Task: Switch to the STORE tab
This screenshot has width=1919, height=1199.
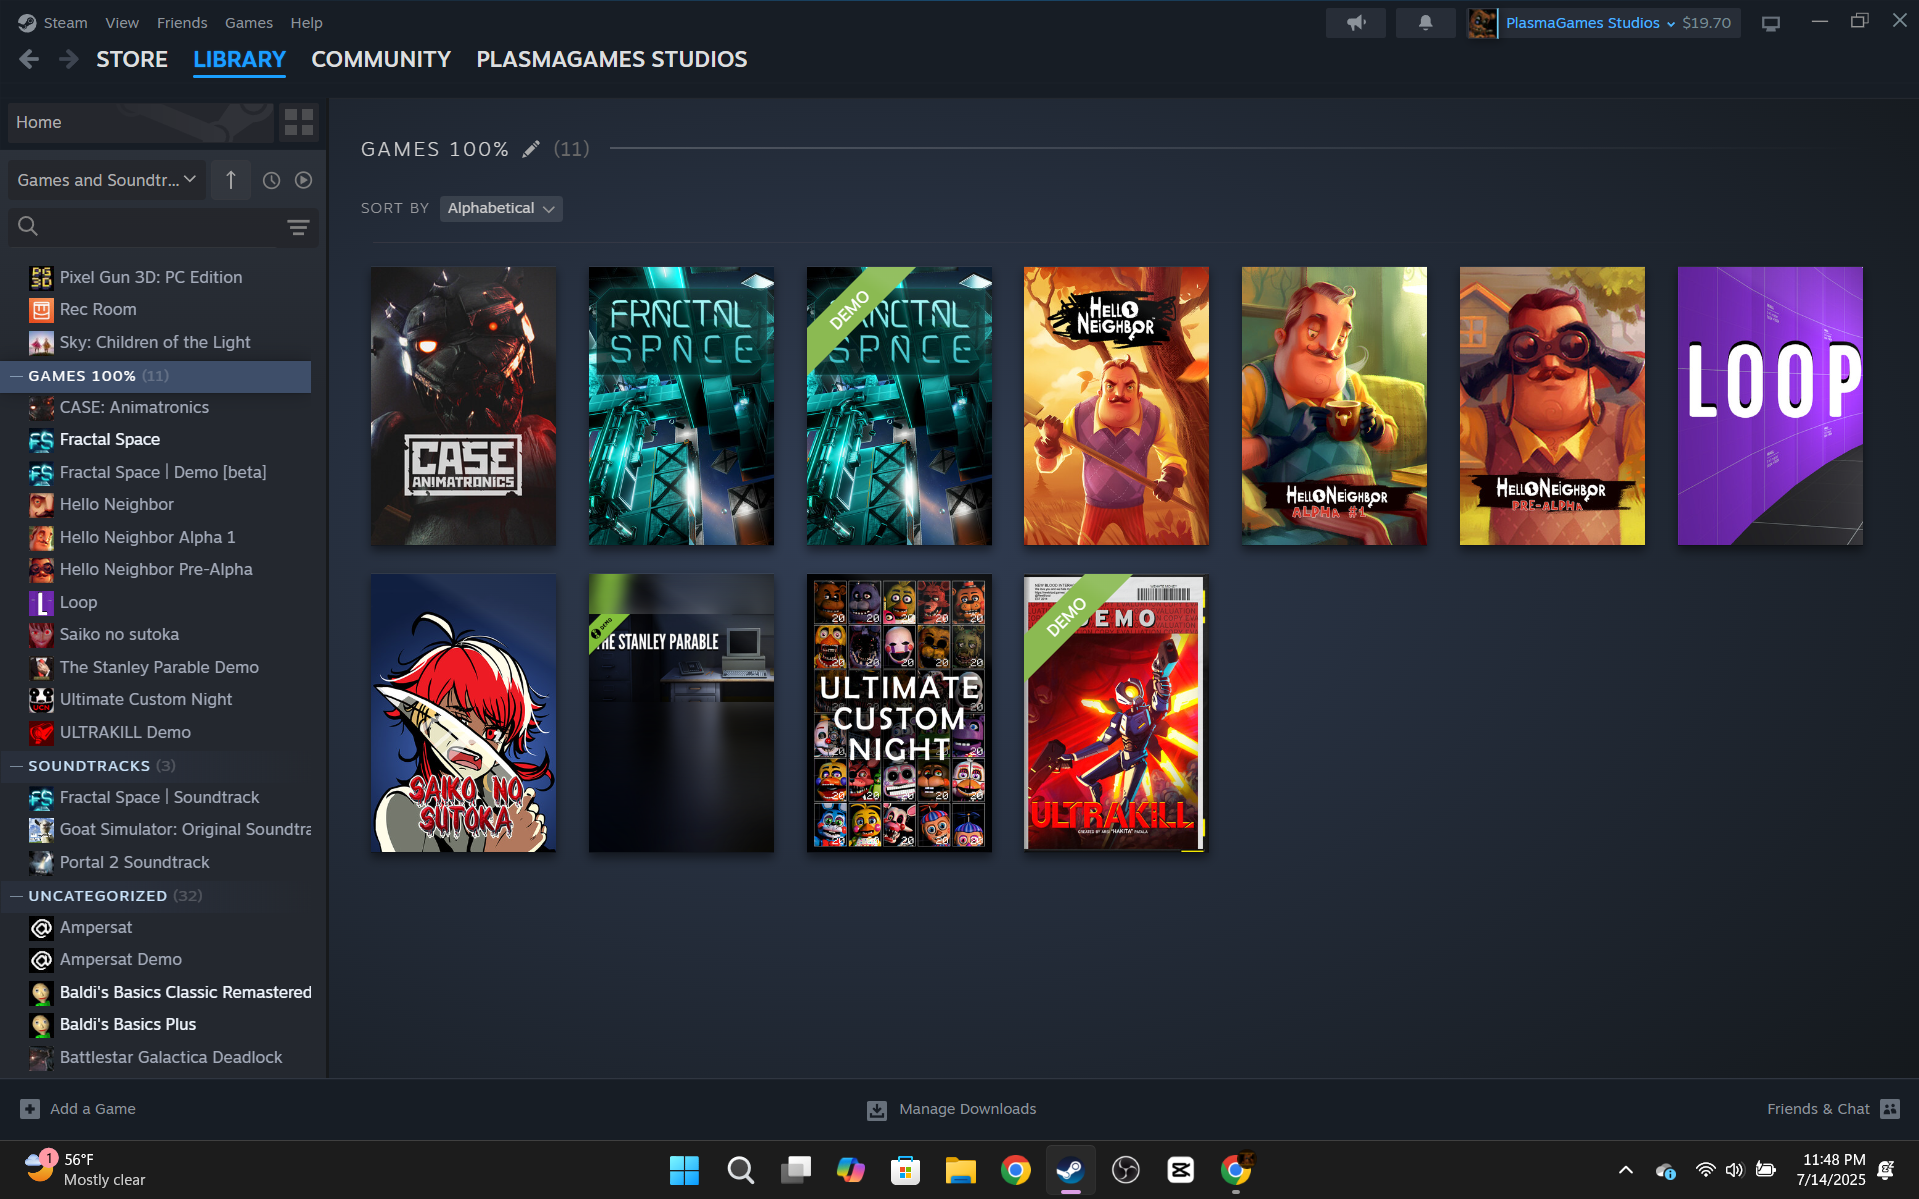Action: pyautogui.click(x=132, y=60)
